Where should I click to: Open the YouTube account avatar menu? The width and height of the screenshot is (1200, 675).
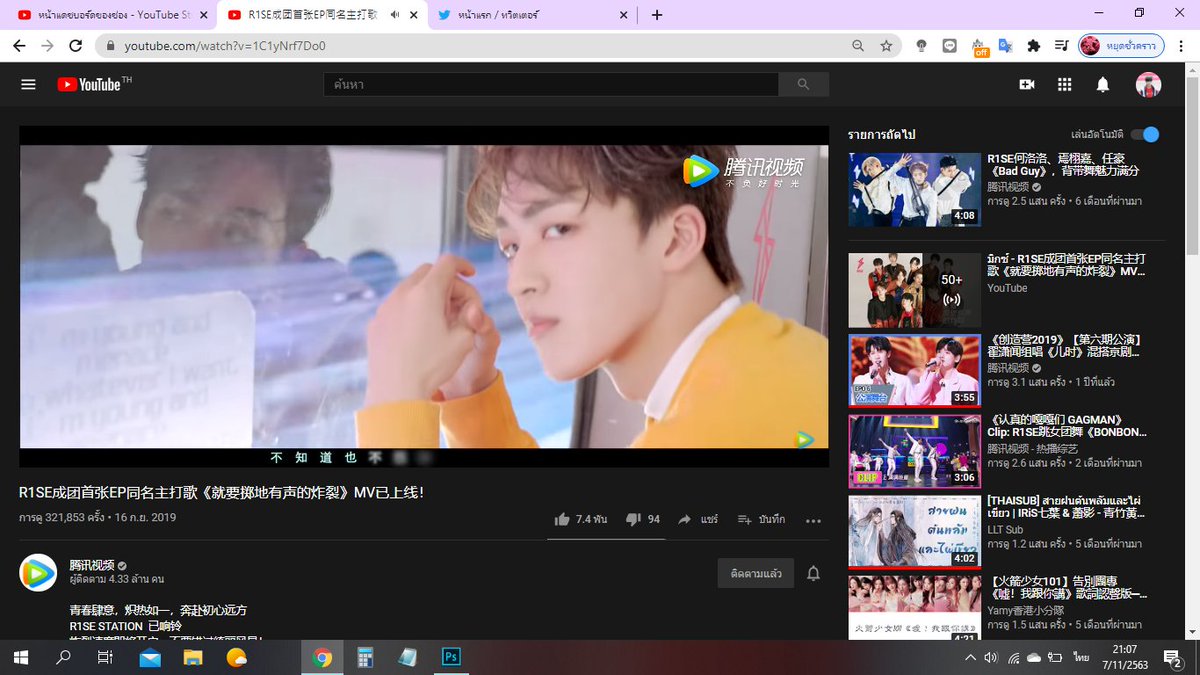(1148, 85)
